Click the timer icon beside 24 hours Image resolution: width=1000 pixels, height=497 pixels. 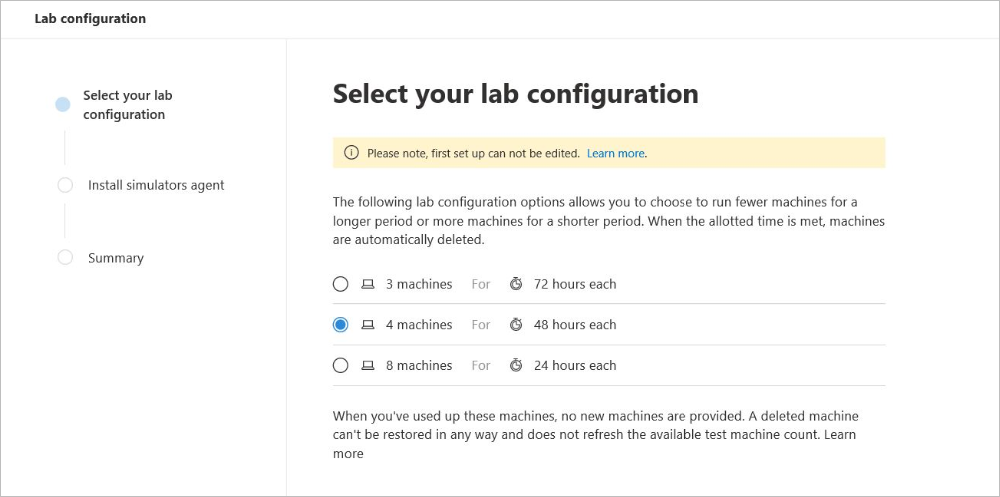[516, 366]
